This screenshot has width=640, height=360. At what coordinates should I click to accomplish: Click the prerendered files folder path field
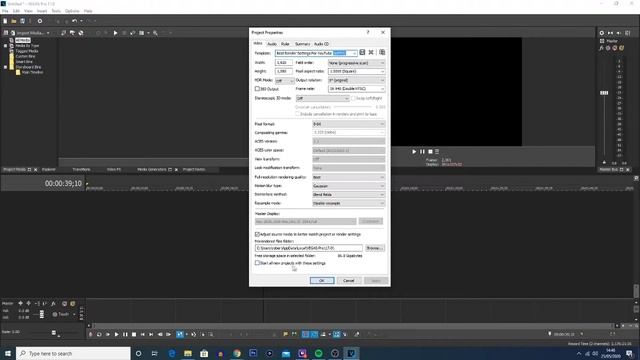point(309,248)
